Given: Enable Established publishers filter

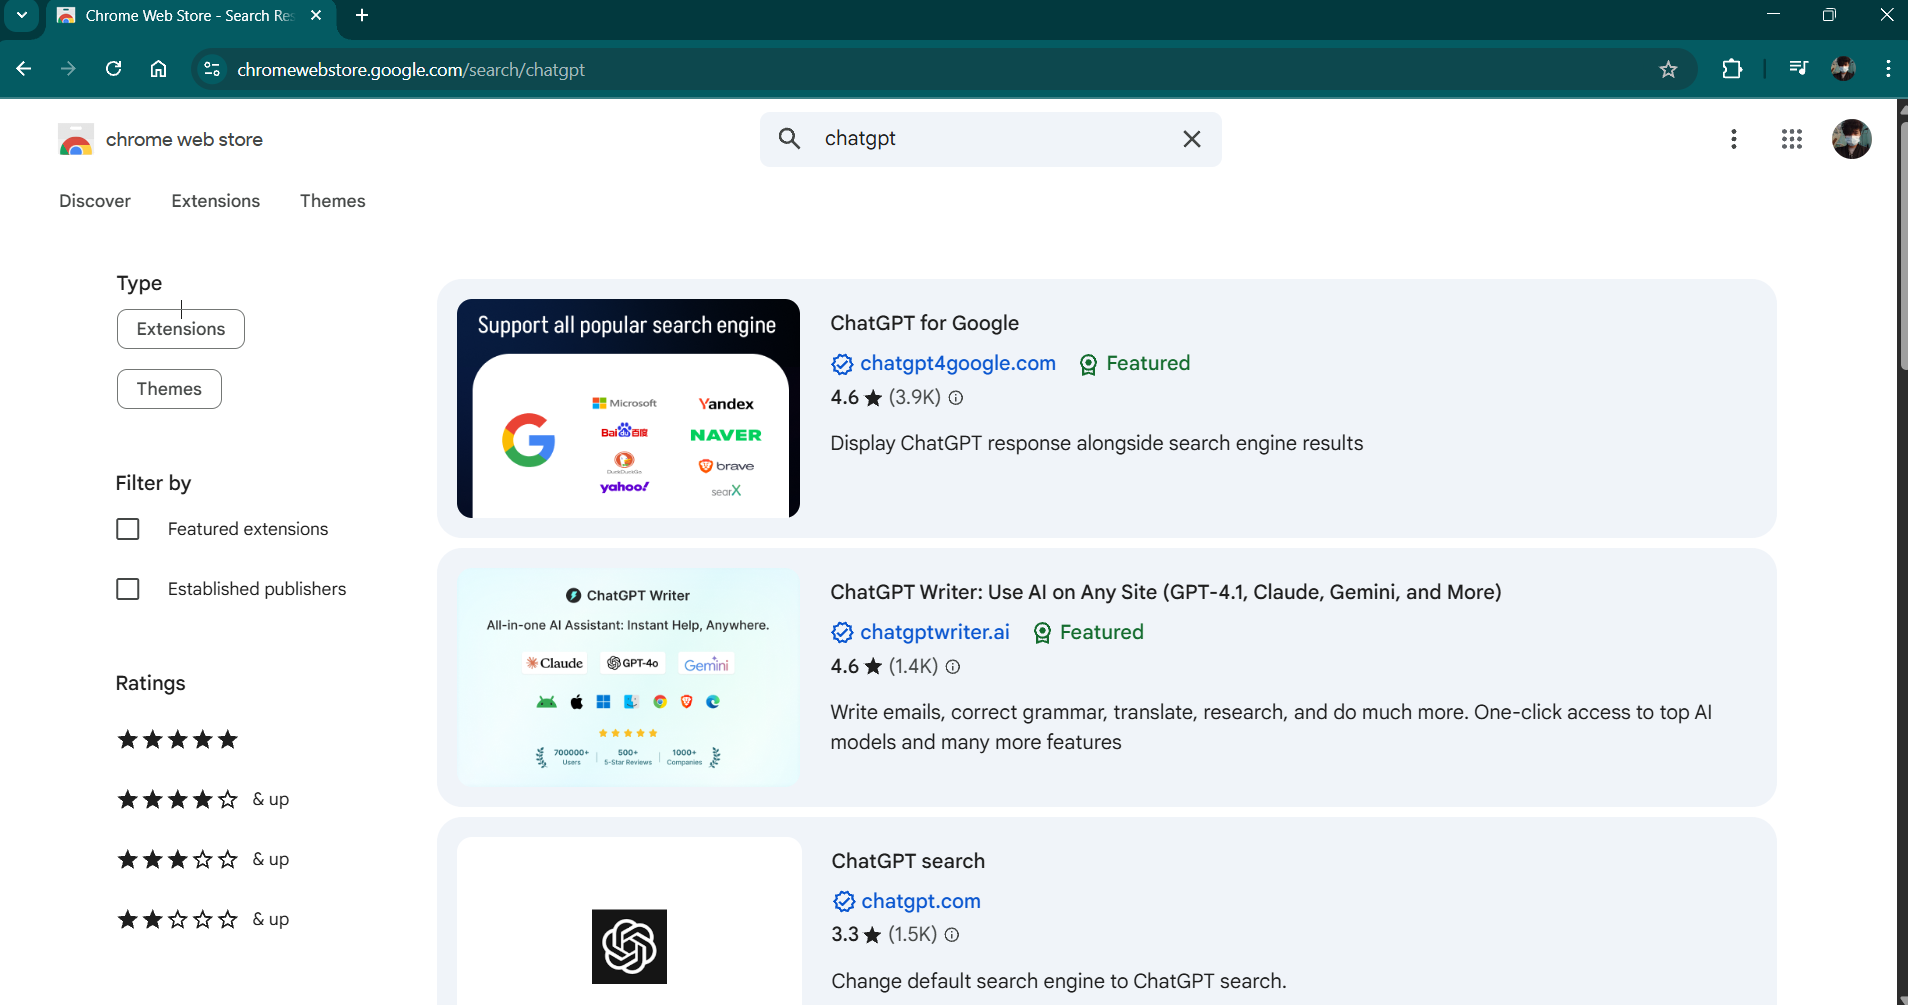Looking at the screenshot, I should point(128,589).
